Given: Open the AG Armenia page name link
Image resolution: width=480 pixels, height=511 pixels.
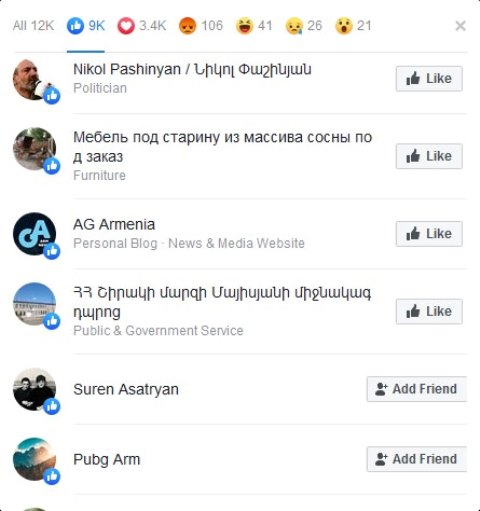Looking at the screenshot, I should 114,225.
